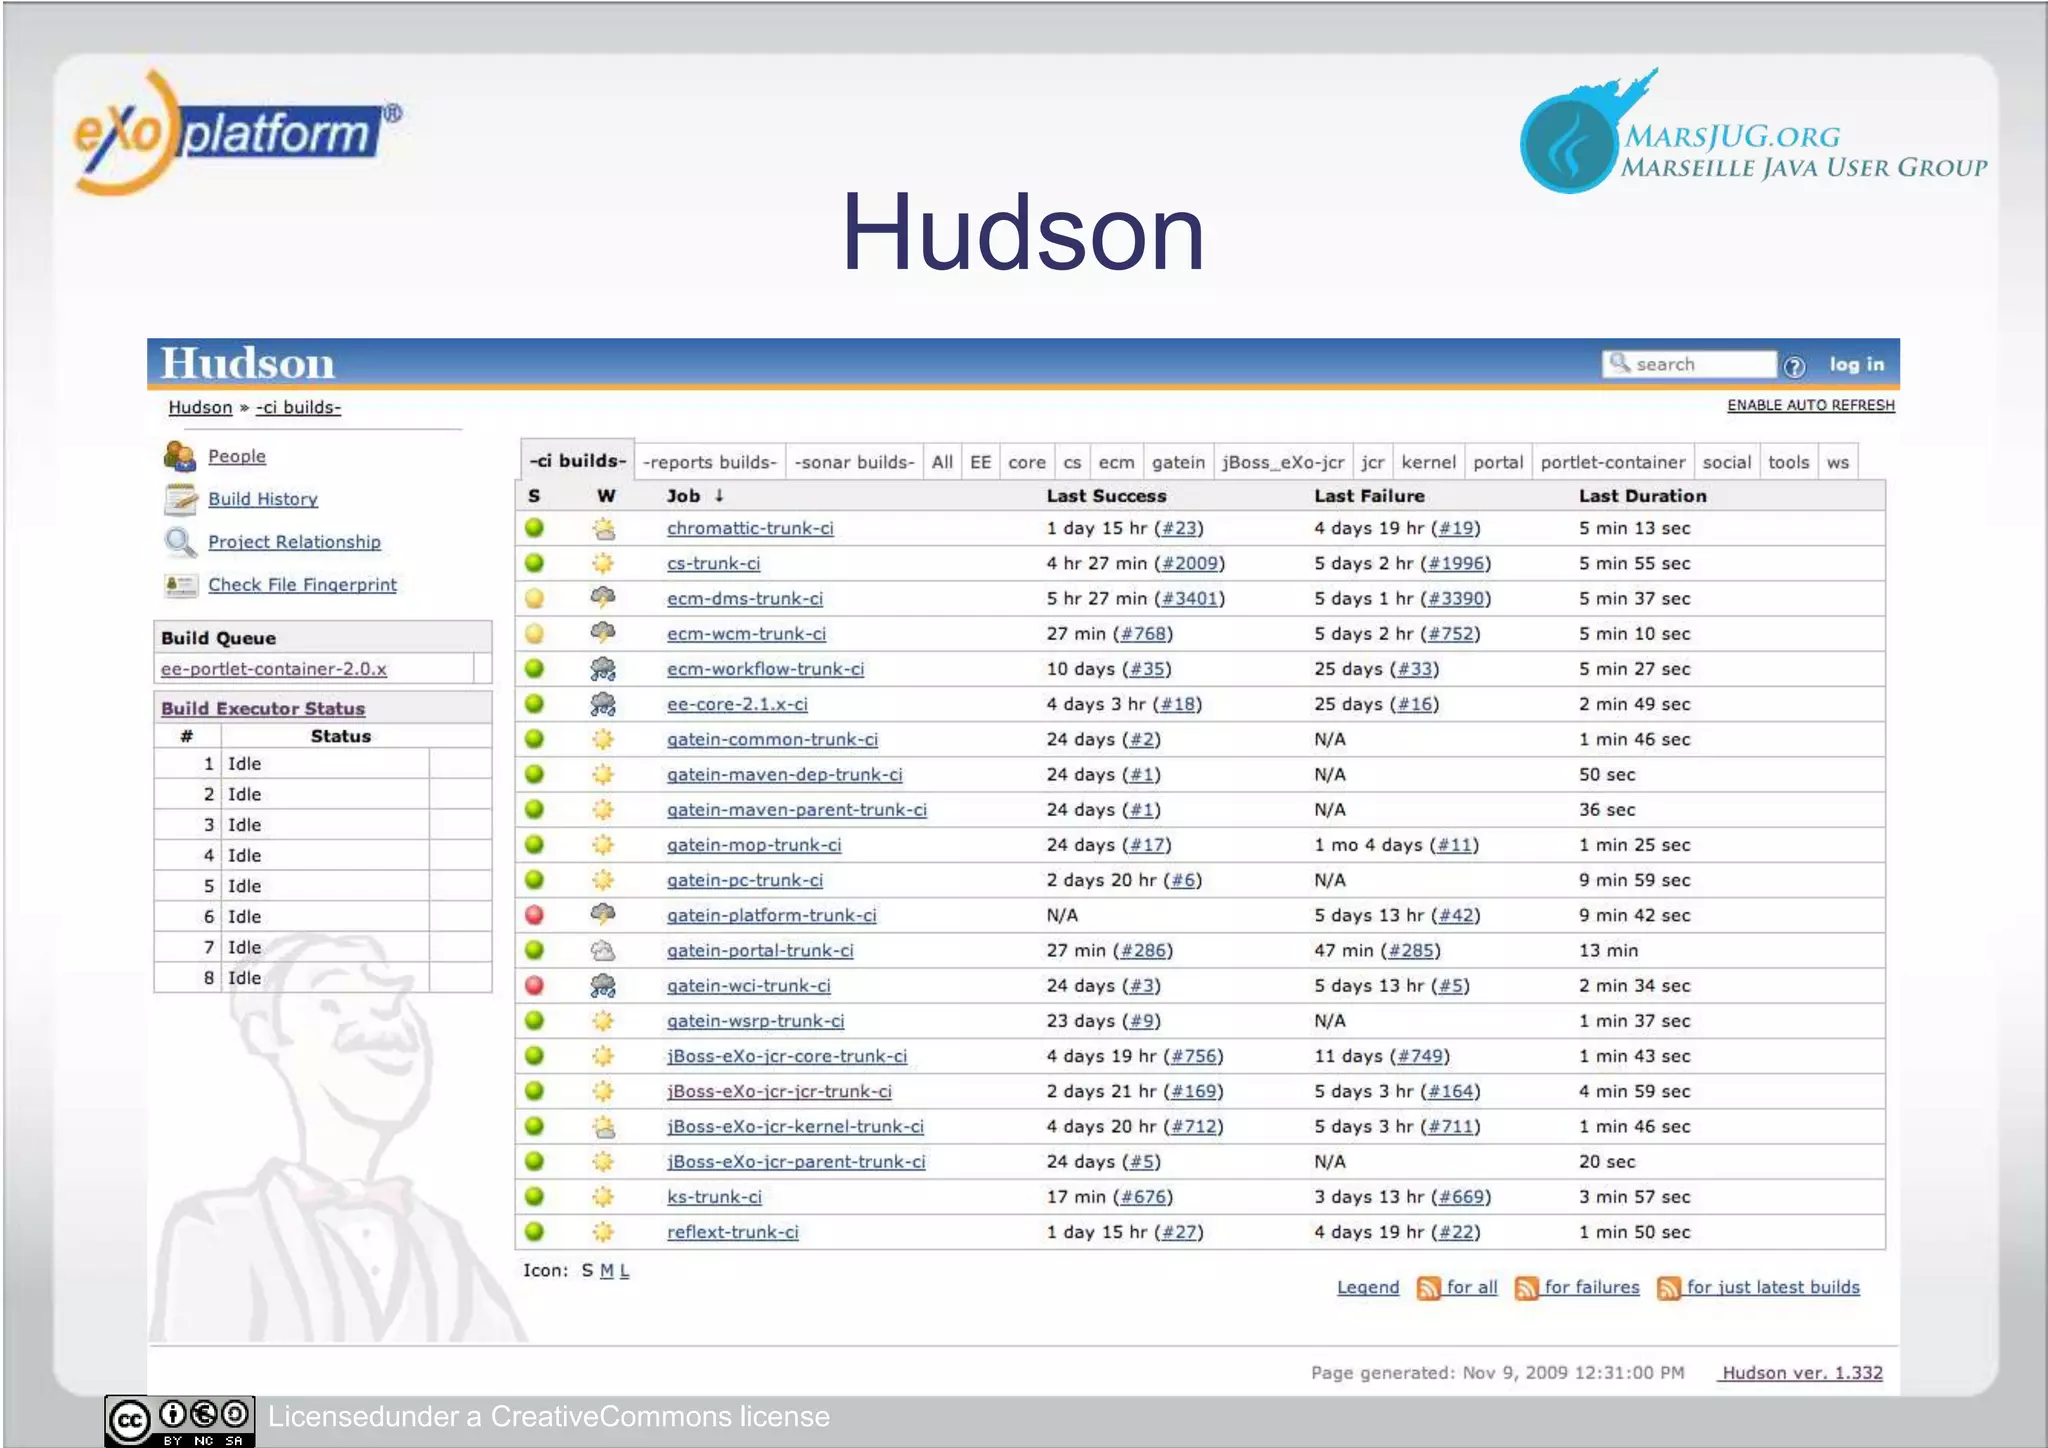The height and width of the screenshot is (1448, 2048).
Task: Open build #2009 of cs-trunk-ci
Action: pyautogui.click(x=1189, y=563)
